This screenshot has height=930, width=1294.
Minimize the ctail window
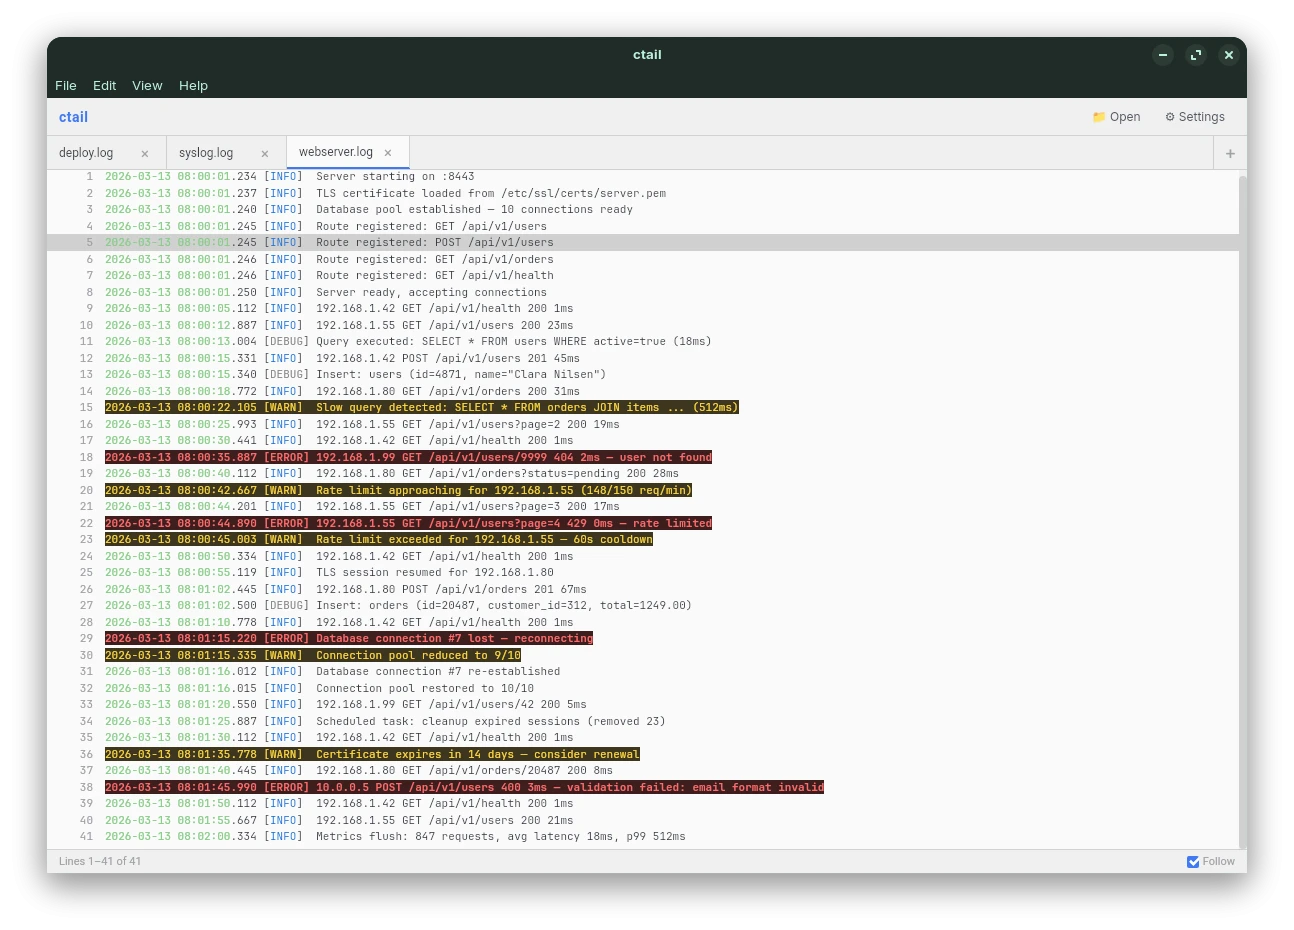tap(1162, 55)
